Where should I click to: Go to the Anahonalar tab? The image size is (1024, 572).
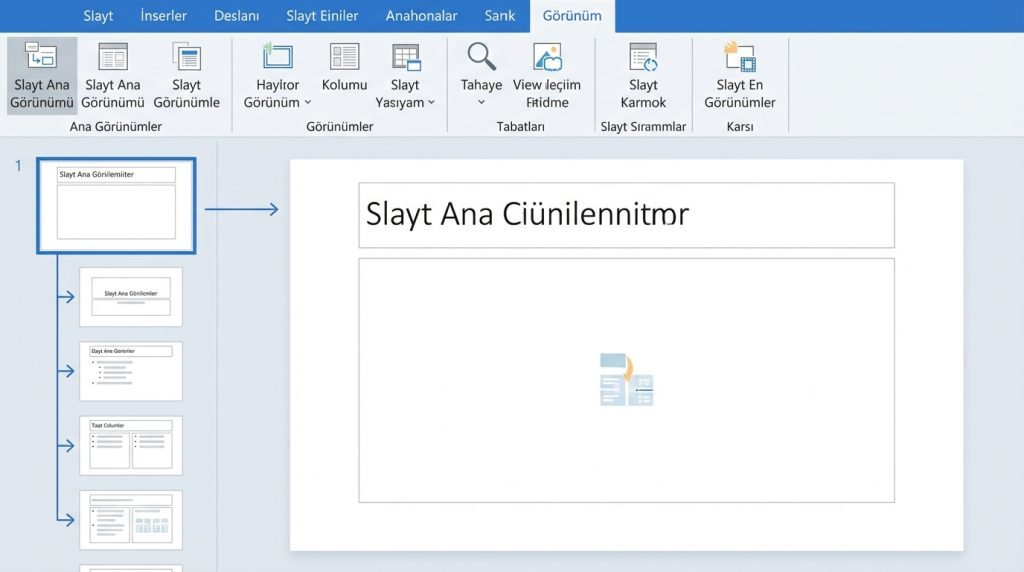[x=421, y=16]
